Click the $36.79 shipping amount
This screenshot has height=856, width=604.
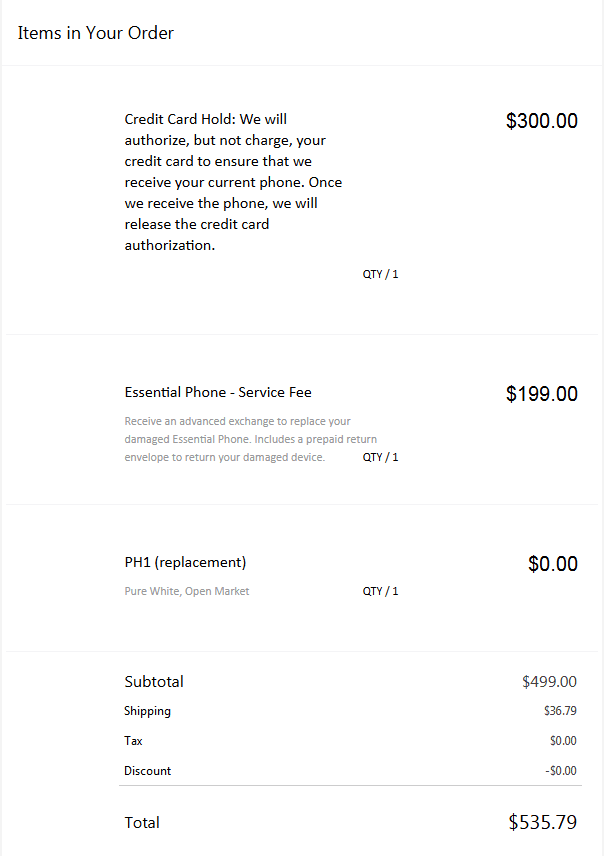pos(560,711)
